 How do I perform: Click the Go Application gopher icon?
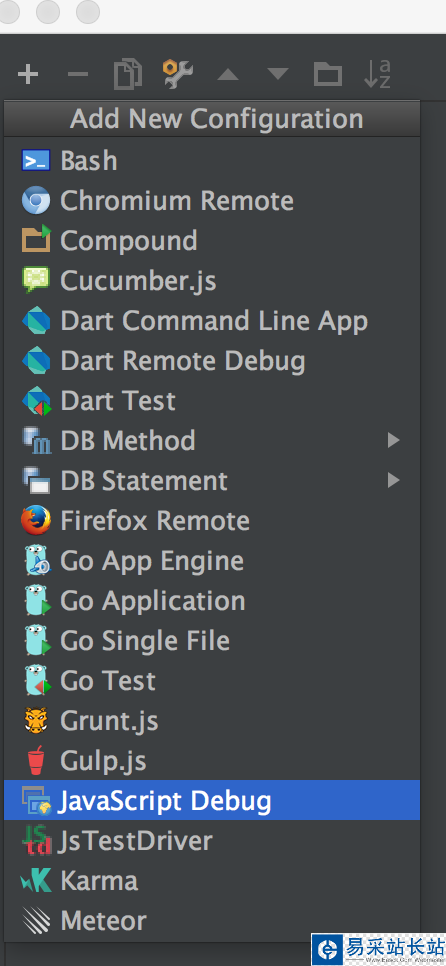click(x=37, y=601)
